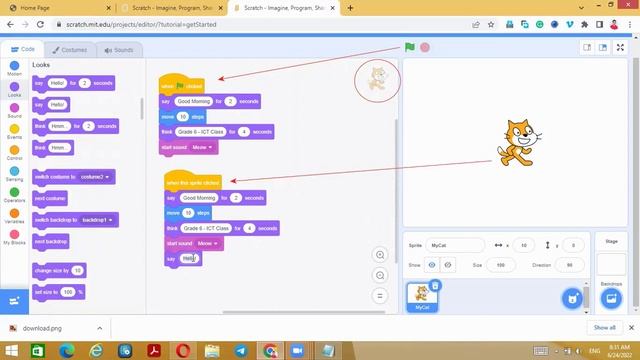Image resolution: width=640 pixels, height=360 pixels.
Task: Open Meow dropdown in sprite clicked script
Action: coord(208,243)
